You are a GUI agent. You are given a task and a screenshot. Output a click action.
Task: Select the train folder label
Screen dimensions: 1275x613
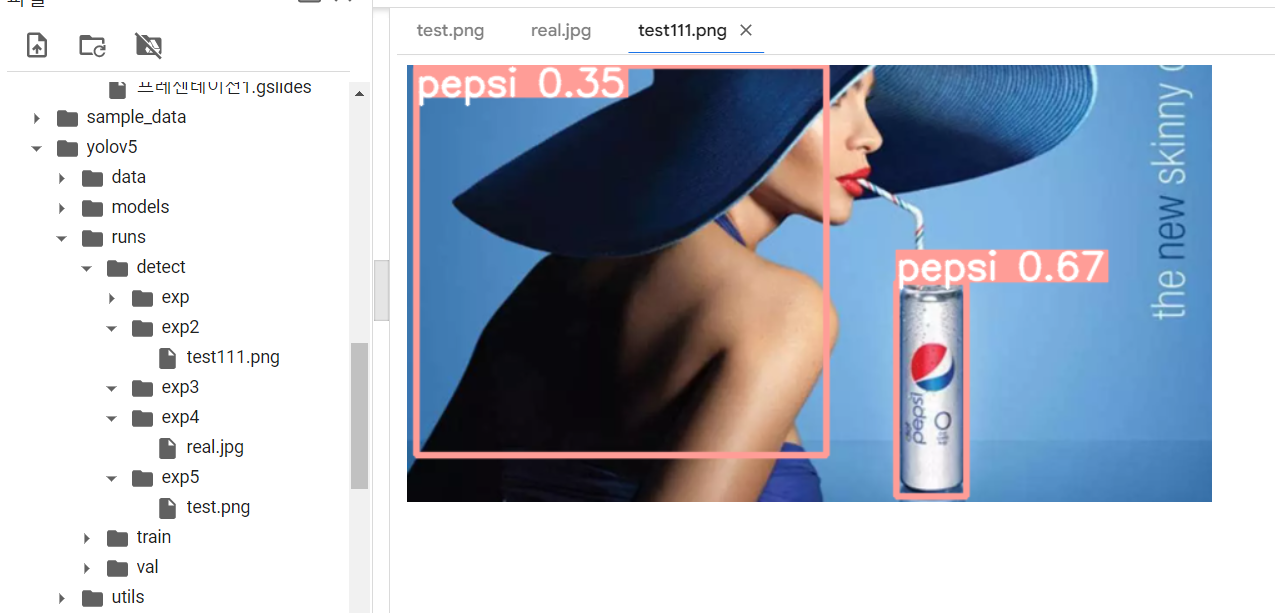[154, 537]
